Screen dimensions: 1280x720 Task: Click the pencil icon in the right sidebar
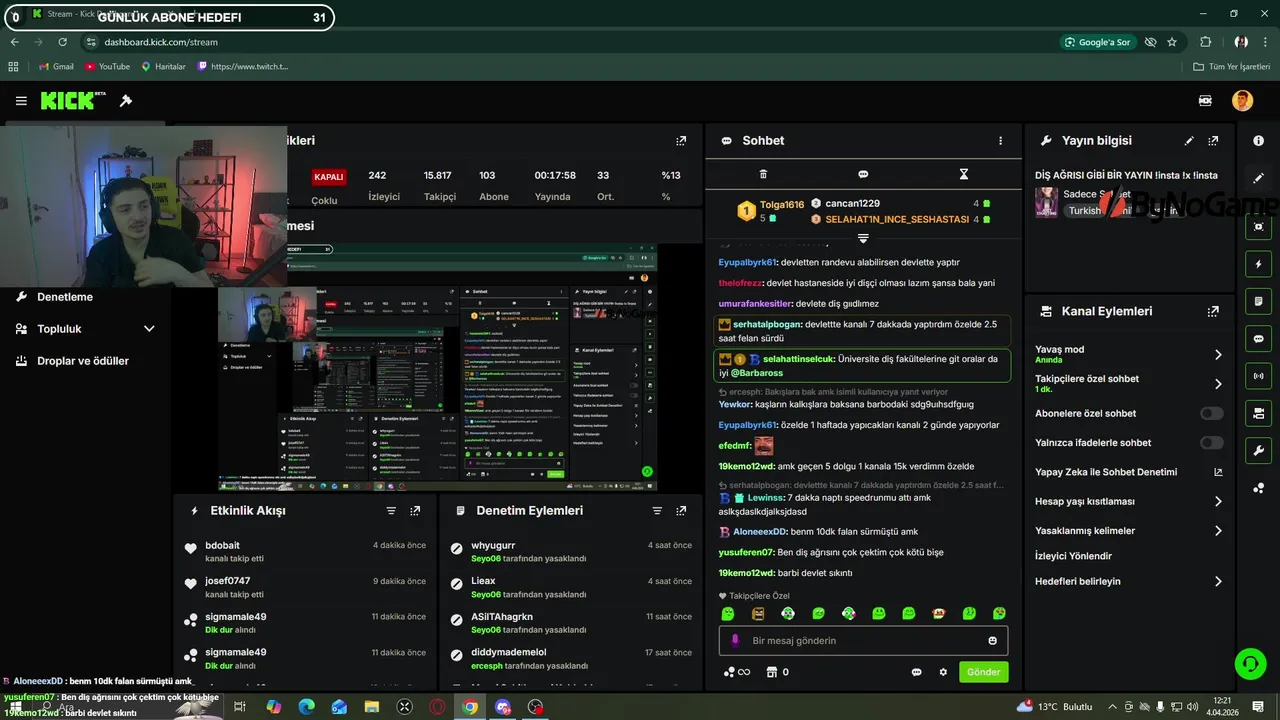[x=1258, y=178]
